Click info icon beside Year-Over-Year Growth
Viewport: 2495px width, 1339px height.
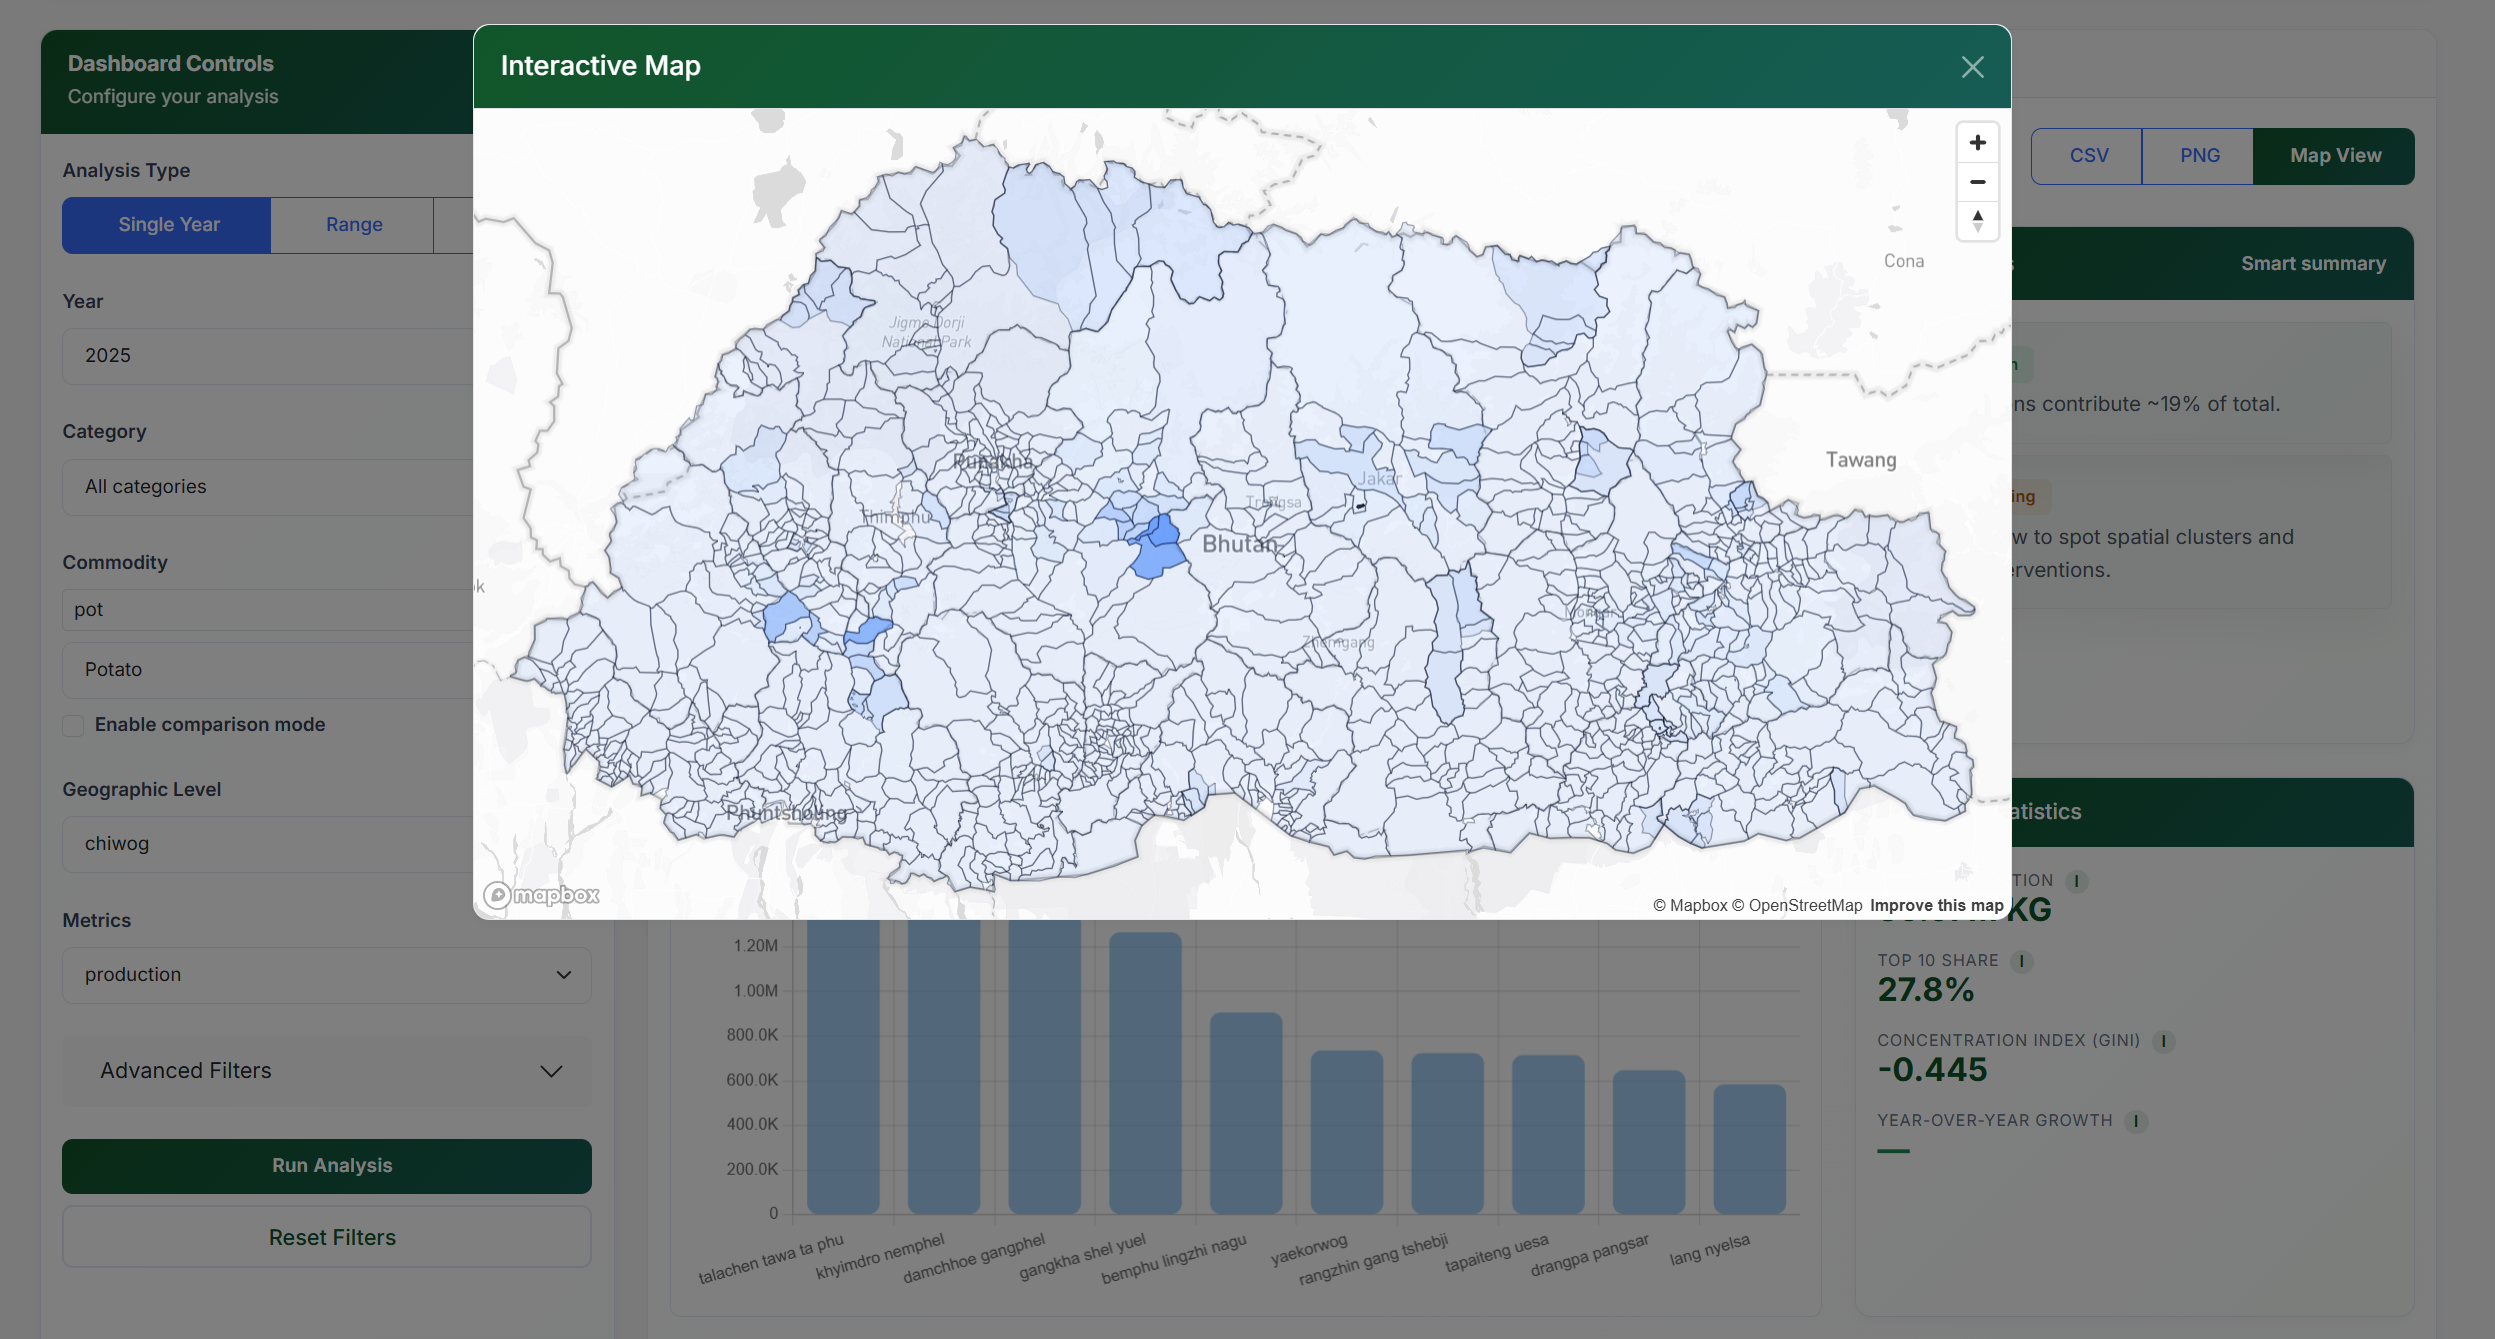tap(2135, 1121)
